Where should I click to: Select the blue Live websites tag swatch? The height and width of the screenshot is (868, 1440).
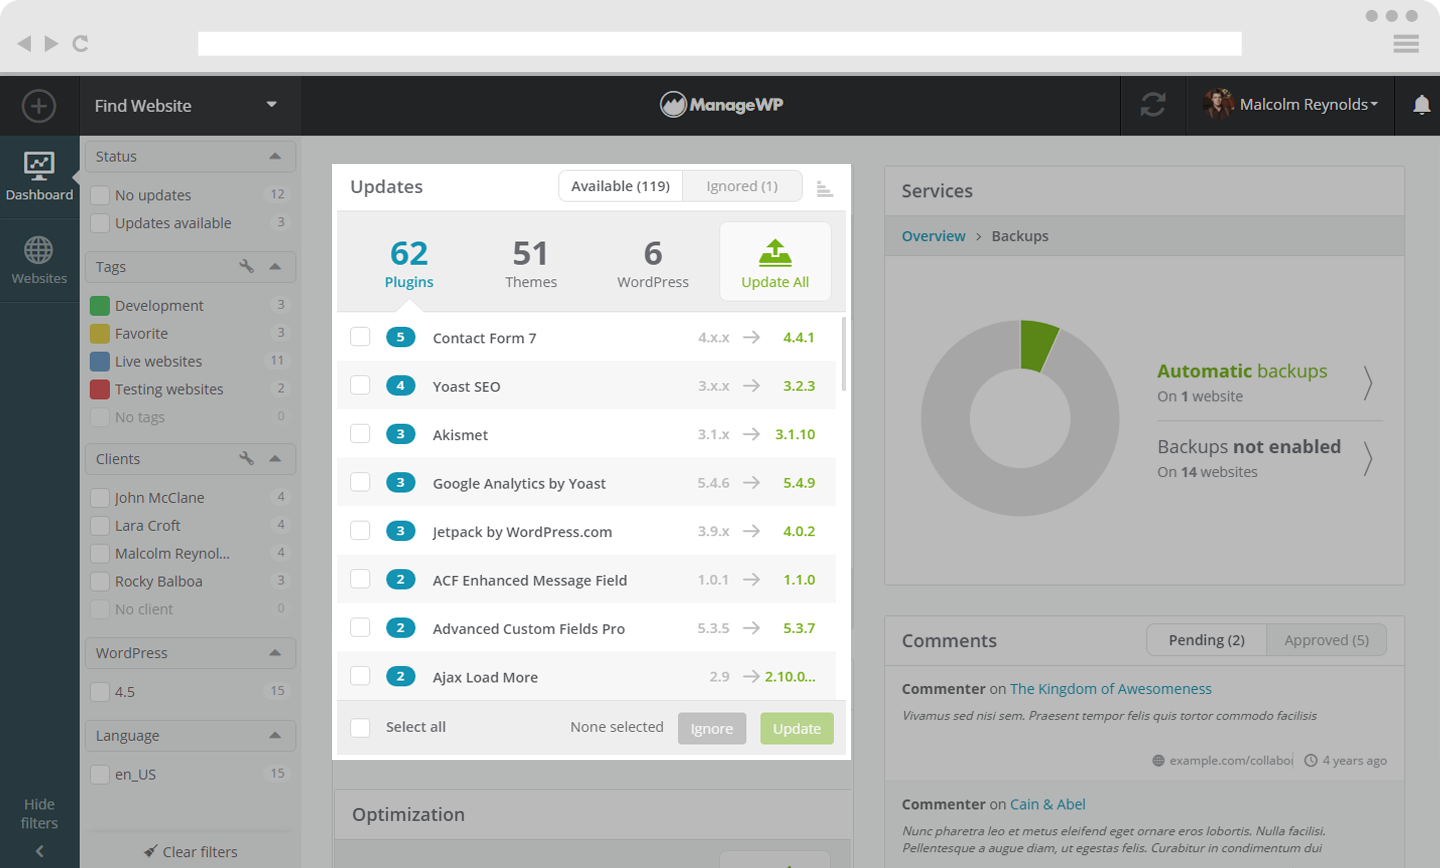tap(100, 361)
